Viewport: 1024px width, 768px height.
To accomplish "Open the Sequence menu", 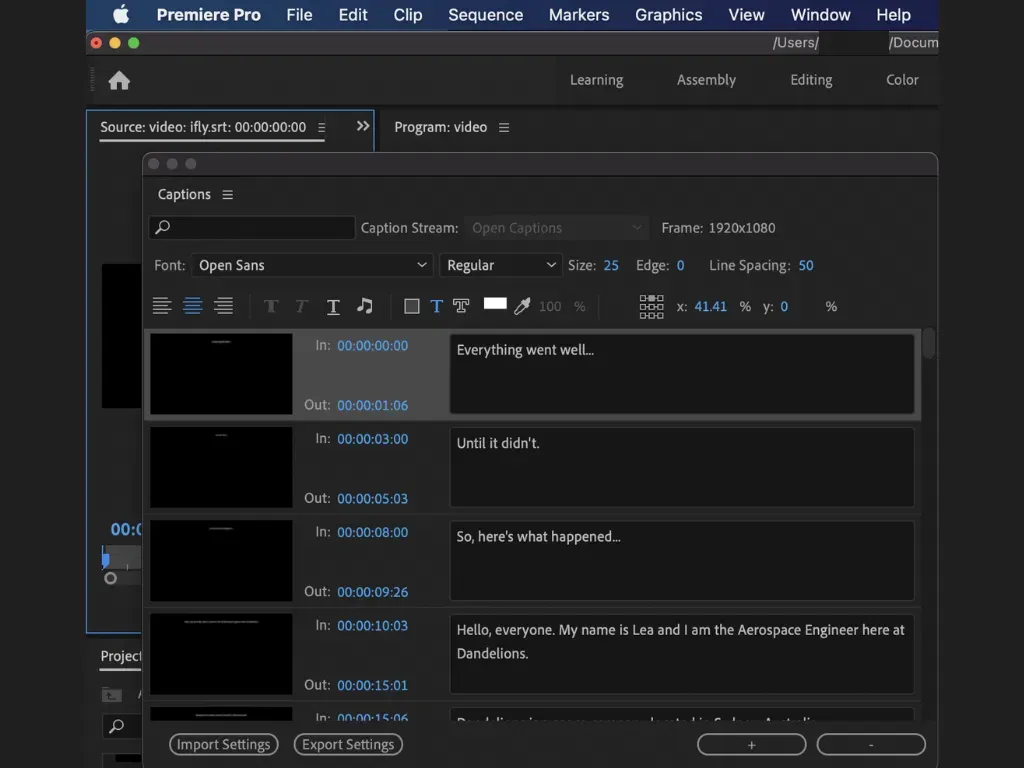I will point(485,14).
